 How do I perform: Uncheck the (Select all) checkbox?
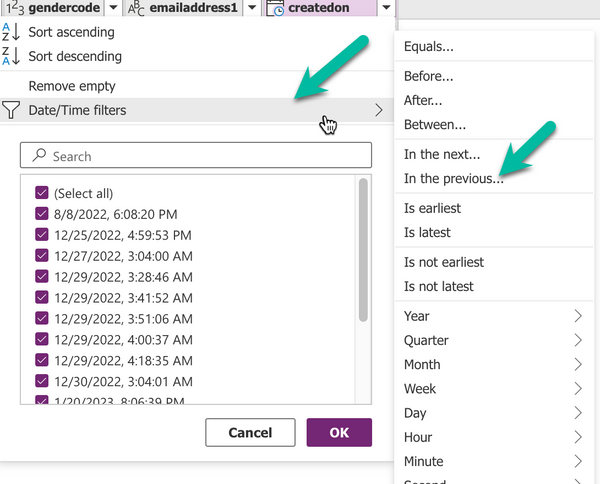42,193
